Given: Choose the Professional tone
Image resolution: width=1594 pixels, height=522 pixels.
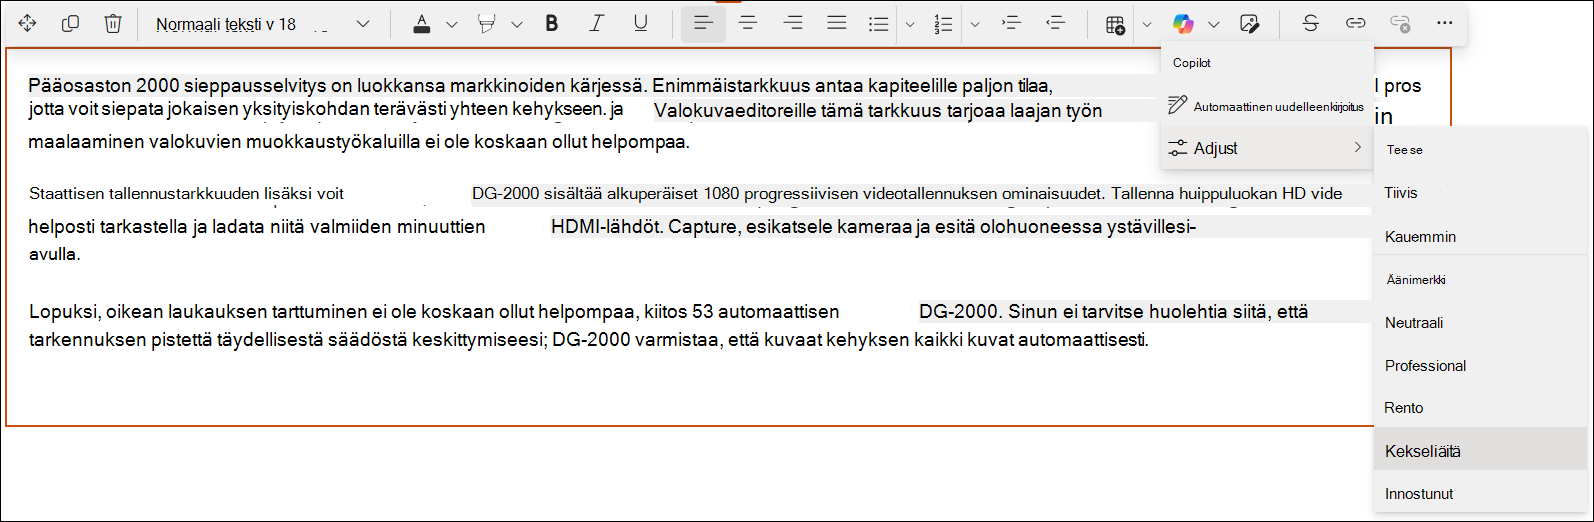Looking at the screenshot, I should click(1480, 366).
